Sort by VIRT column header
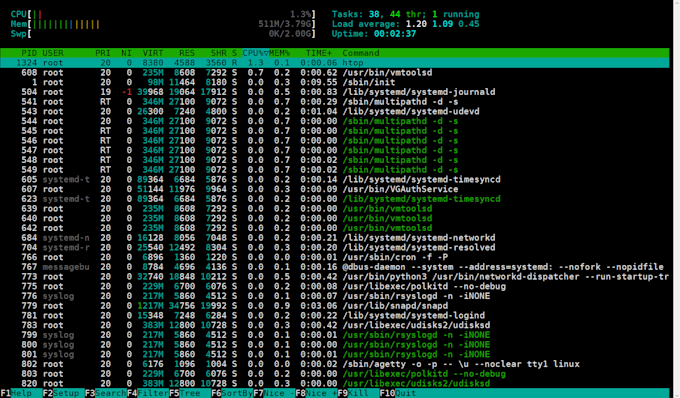 [x=153, y=53]
